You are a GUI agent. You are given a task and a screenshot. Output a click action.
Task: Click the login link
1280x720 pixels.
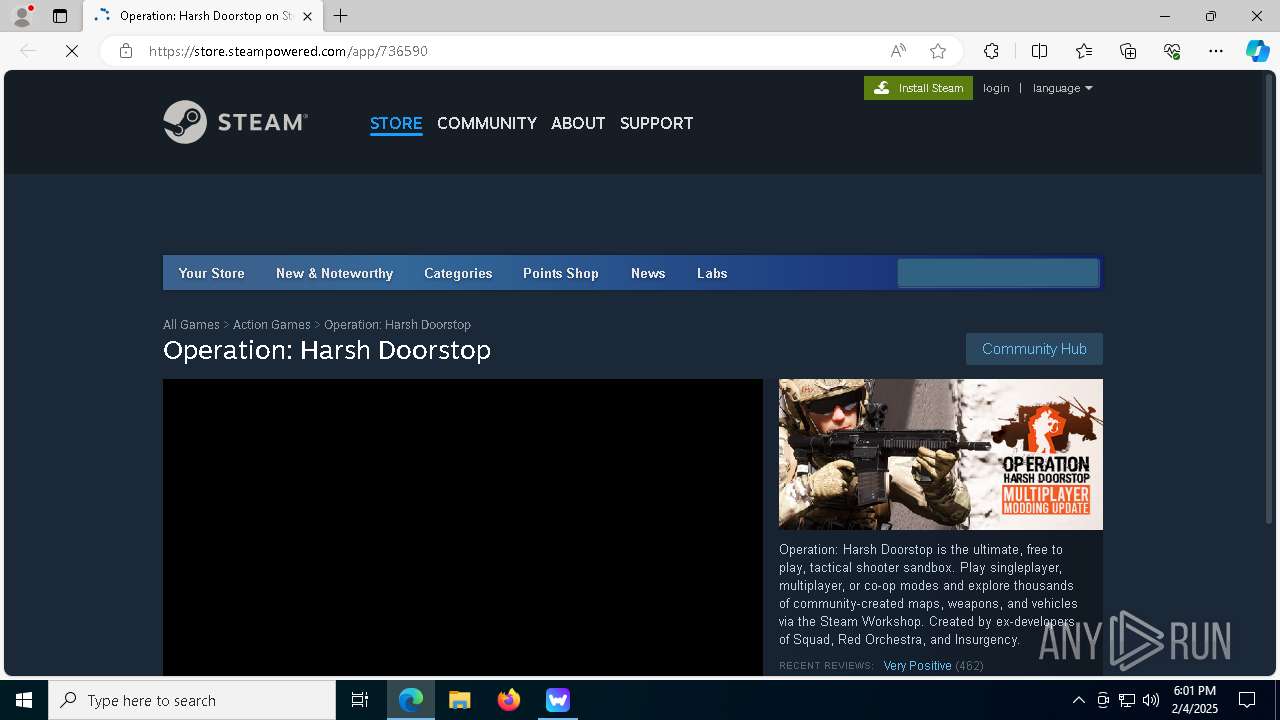(x=996, y=88)
